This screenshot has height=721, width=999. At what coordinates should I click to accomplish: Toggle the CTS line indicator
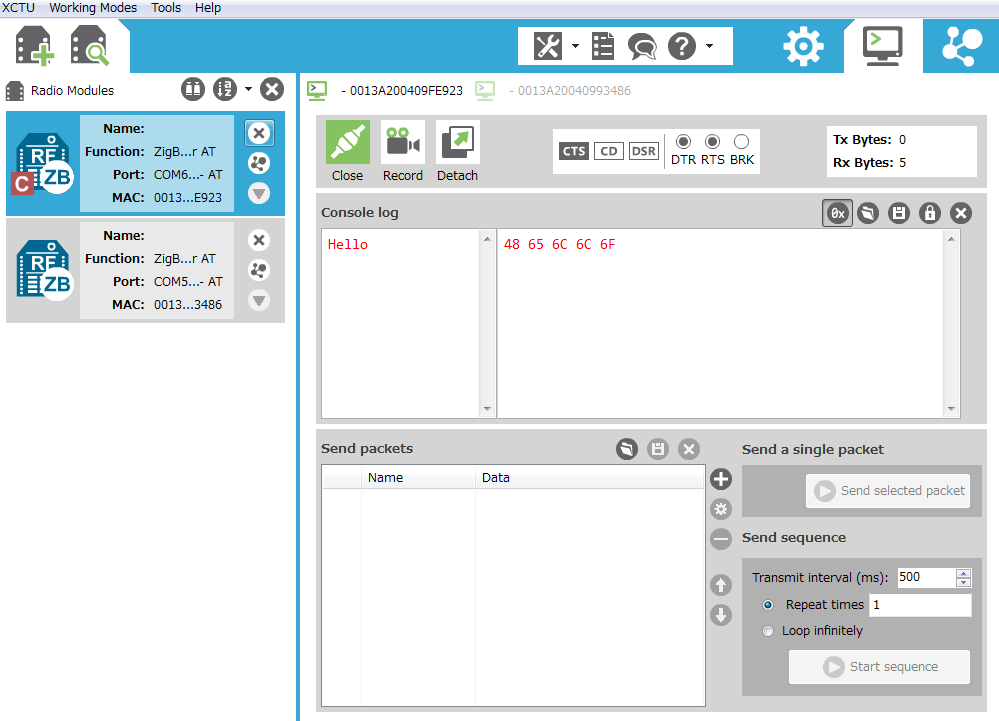(574, 151)
